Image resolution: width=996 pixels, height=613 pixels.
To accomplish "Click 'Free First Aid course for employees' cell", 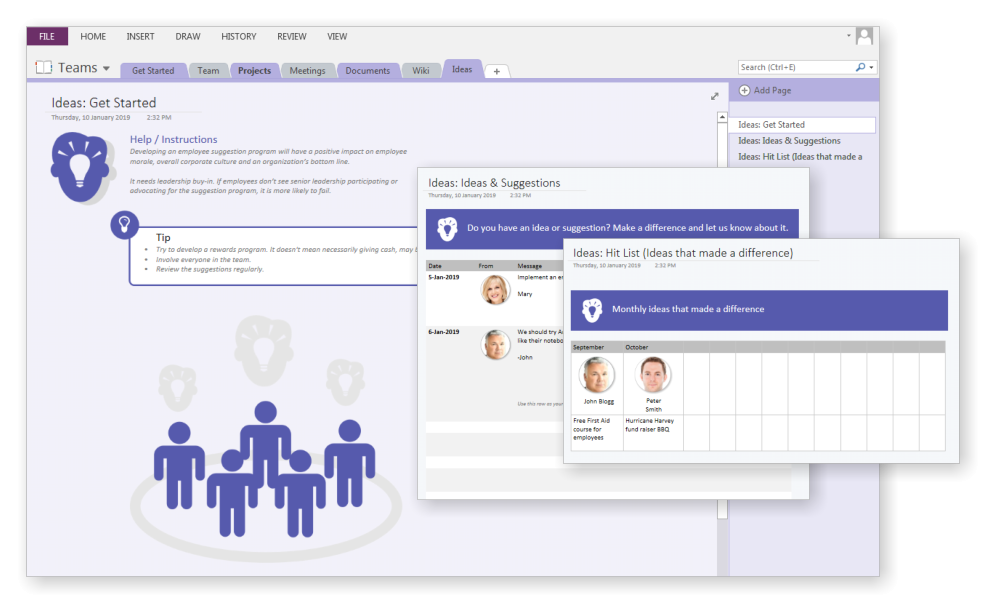I will [597, 433].
